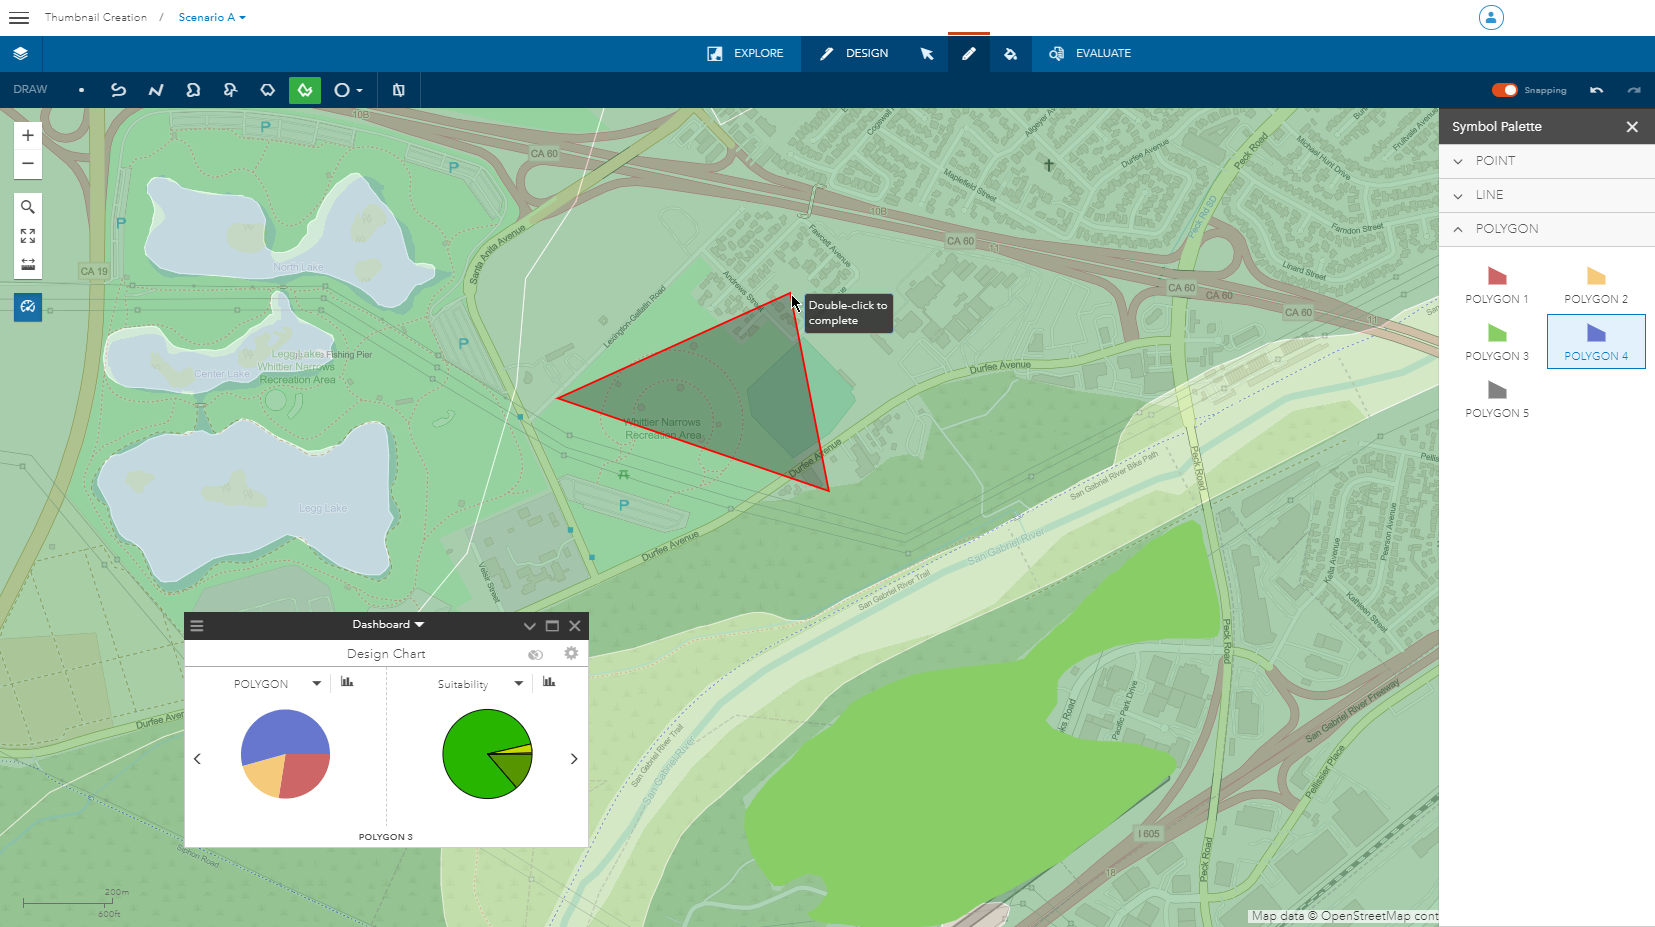Select the point draw tool
1655x927 pixels.
coord(81,90)
